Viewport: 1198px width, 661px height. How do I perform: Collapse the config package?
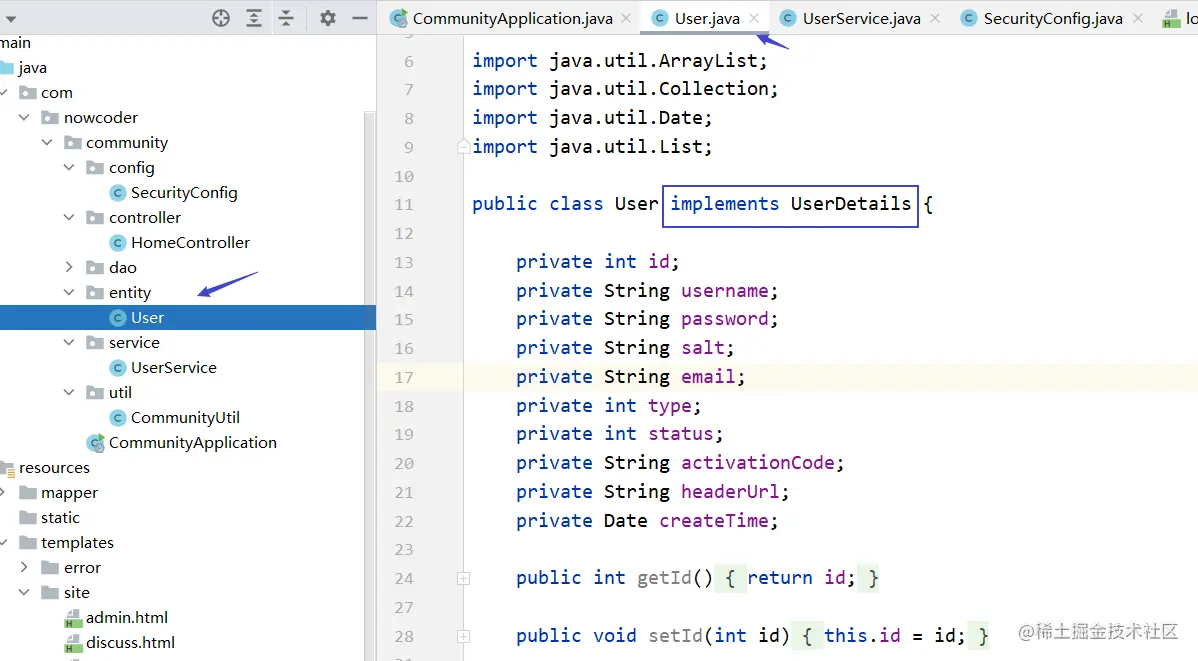pos(70,167)
